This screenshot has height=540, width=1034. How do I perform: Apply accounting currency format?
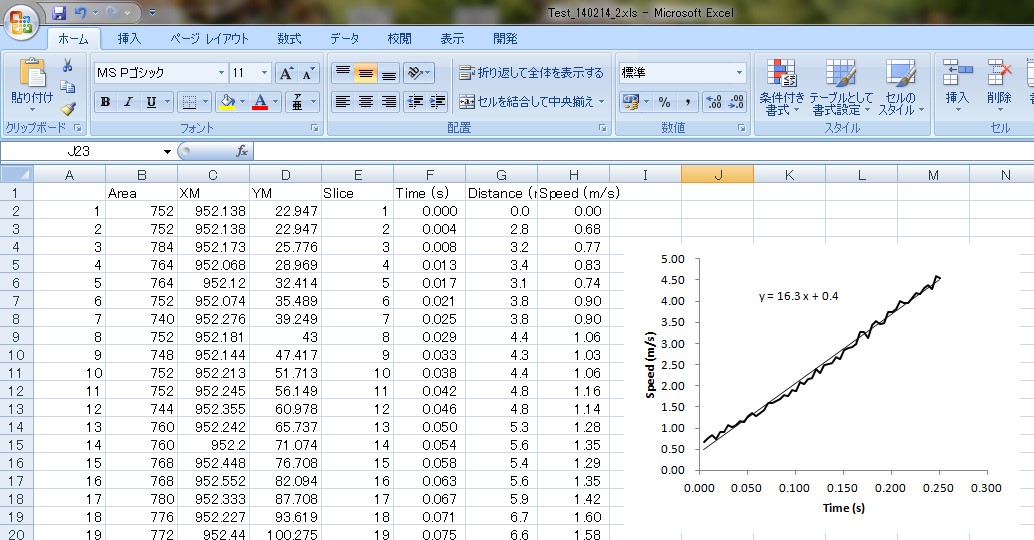pyautogui.click(x=631, y=102)
